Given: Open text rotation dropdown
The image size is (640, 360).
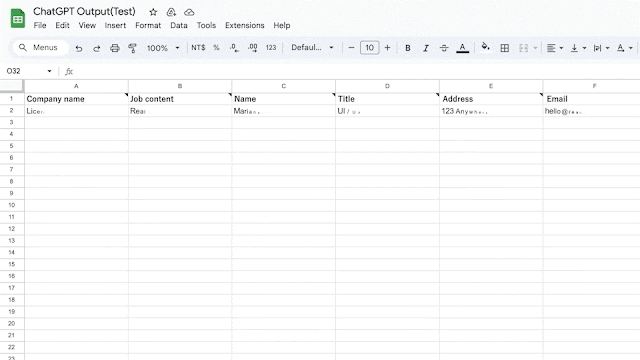Looking at the screenshot, I should 624,48.
